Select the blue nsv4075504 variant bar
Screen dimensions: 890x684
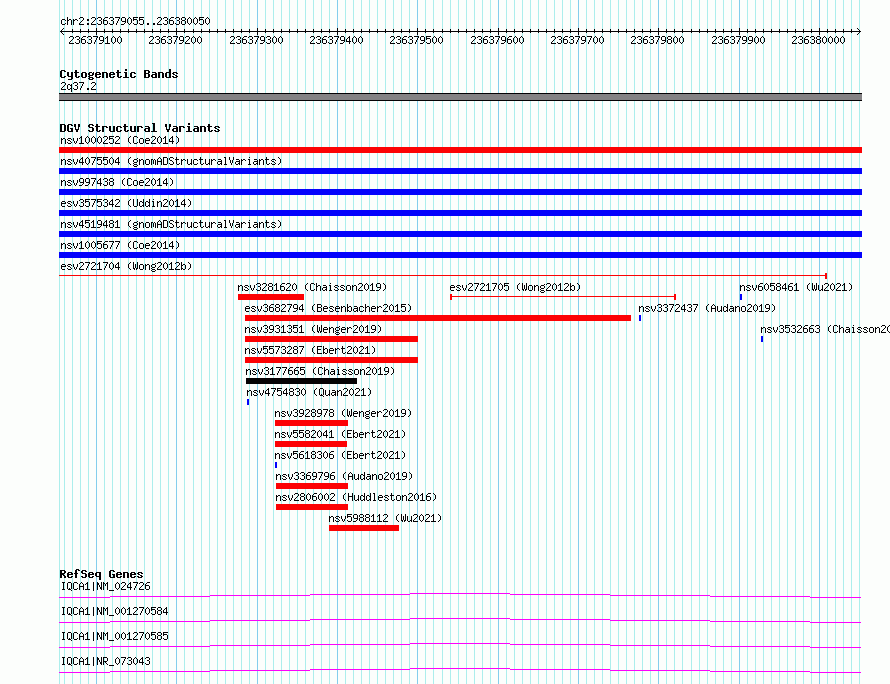point(460,171)
